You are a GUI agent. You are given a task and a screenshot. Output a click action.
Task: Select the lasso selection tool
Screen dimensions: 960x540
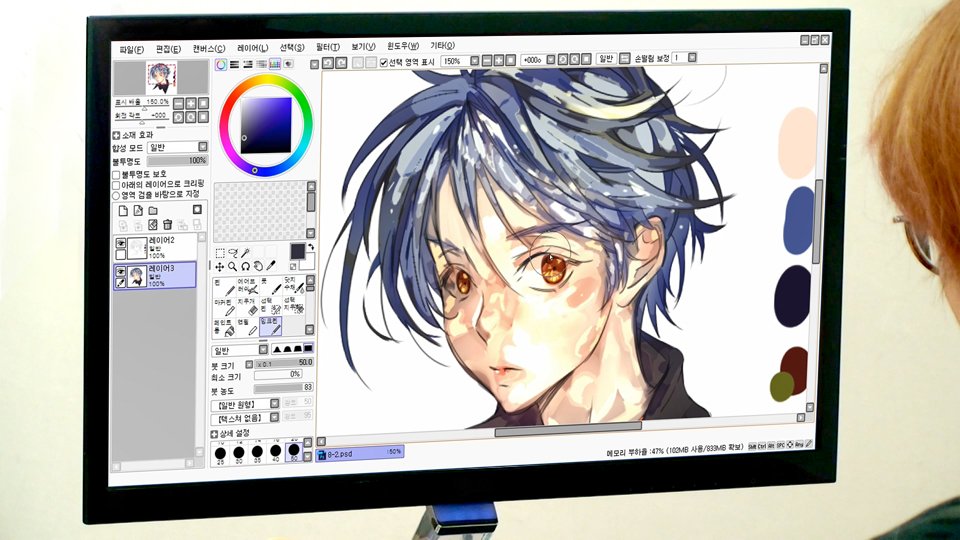pos(233,253)
